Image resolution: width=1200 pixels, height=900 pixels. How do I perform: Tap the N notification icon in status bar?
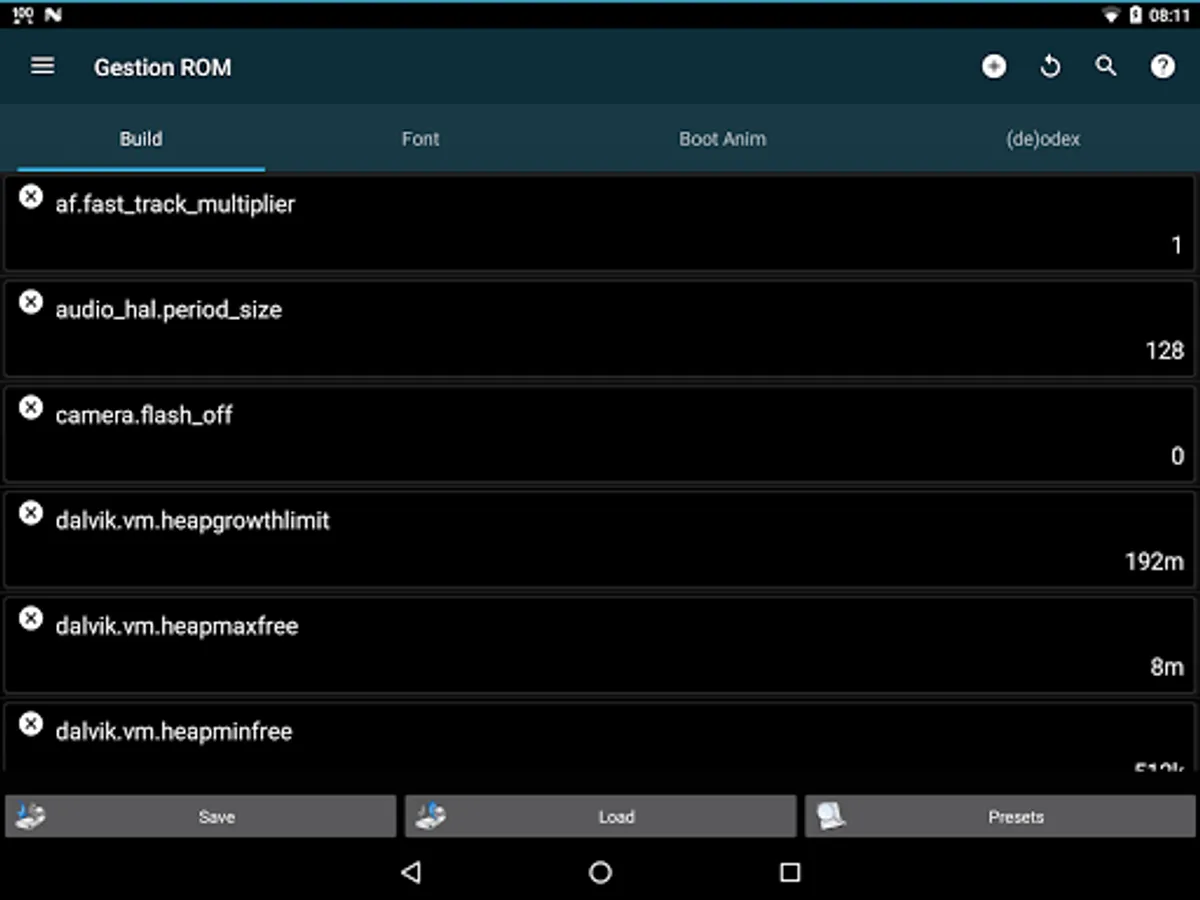53,15
